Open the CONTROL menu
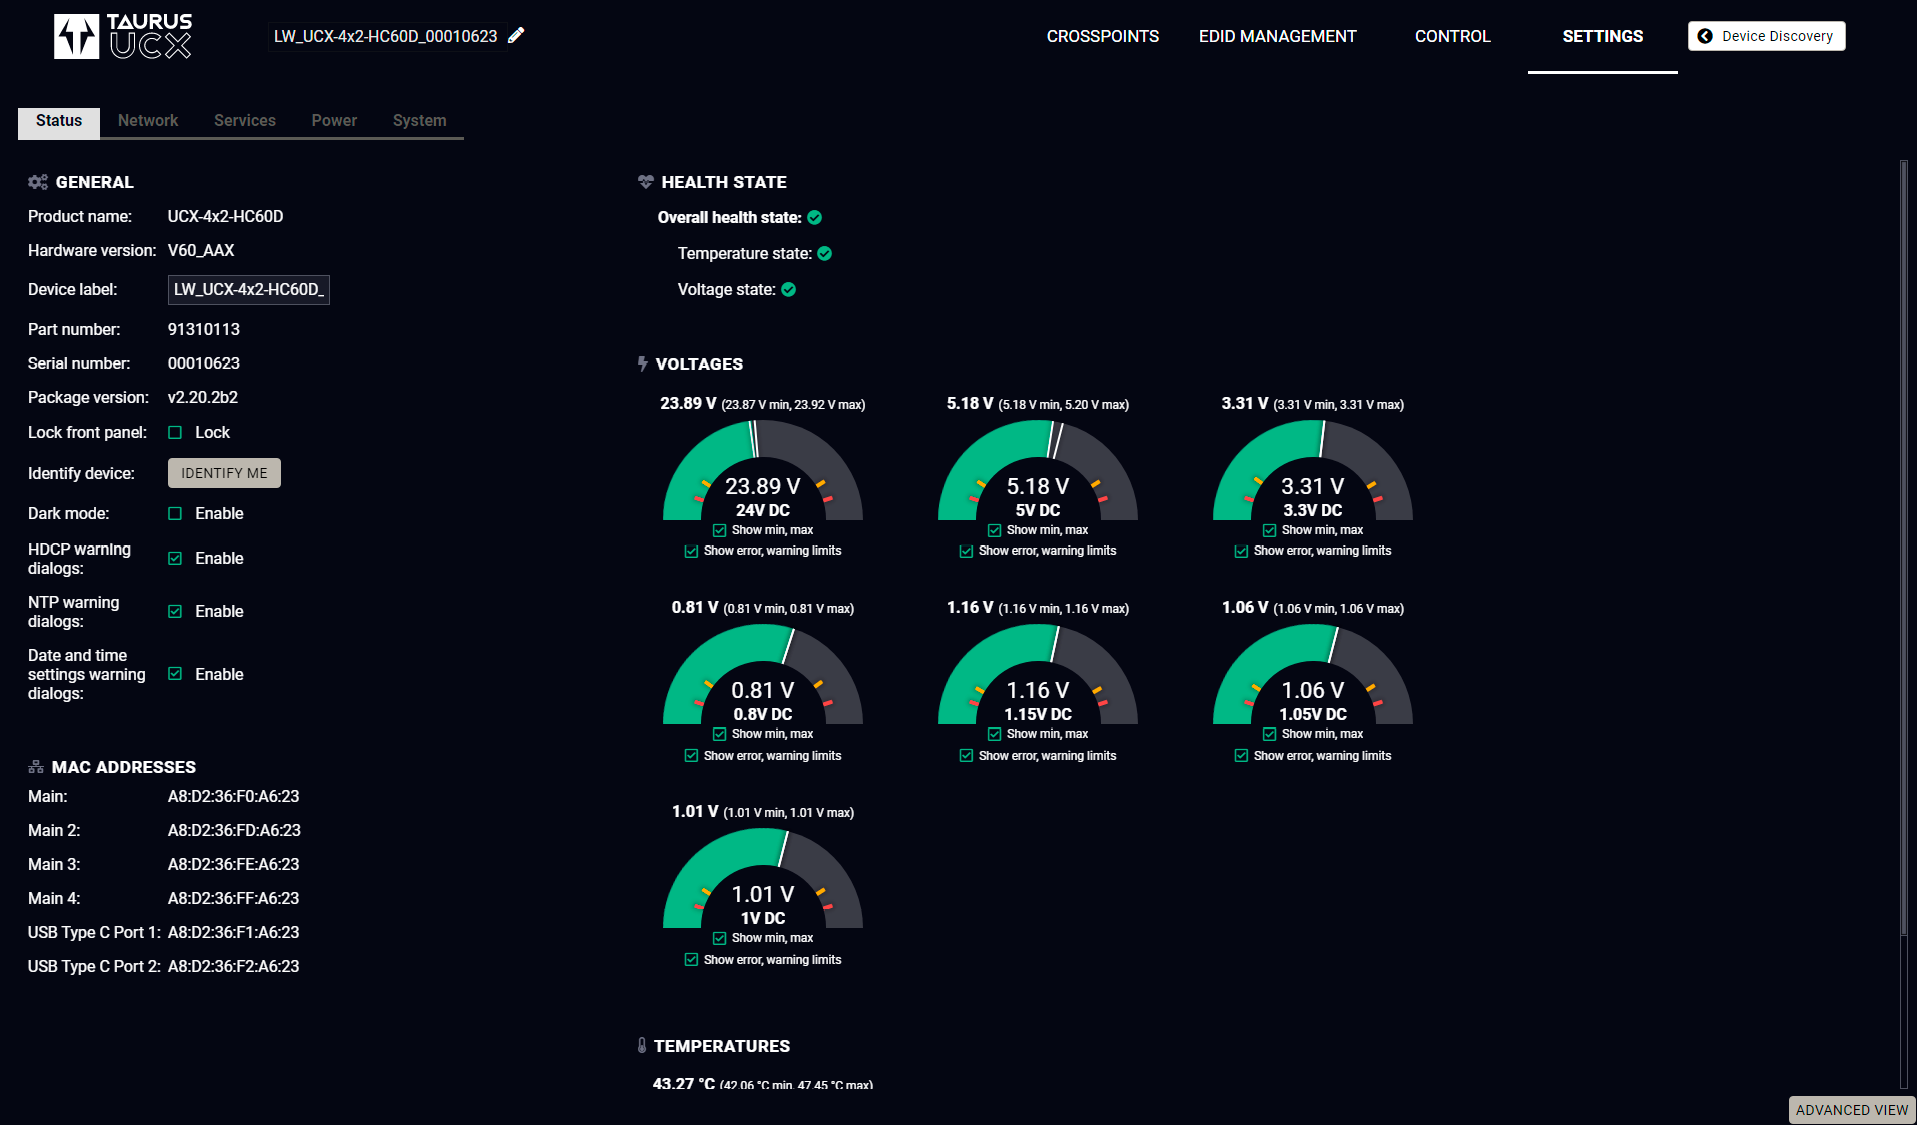The image size is (1917, 1125). (1453, 37)
